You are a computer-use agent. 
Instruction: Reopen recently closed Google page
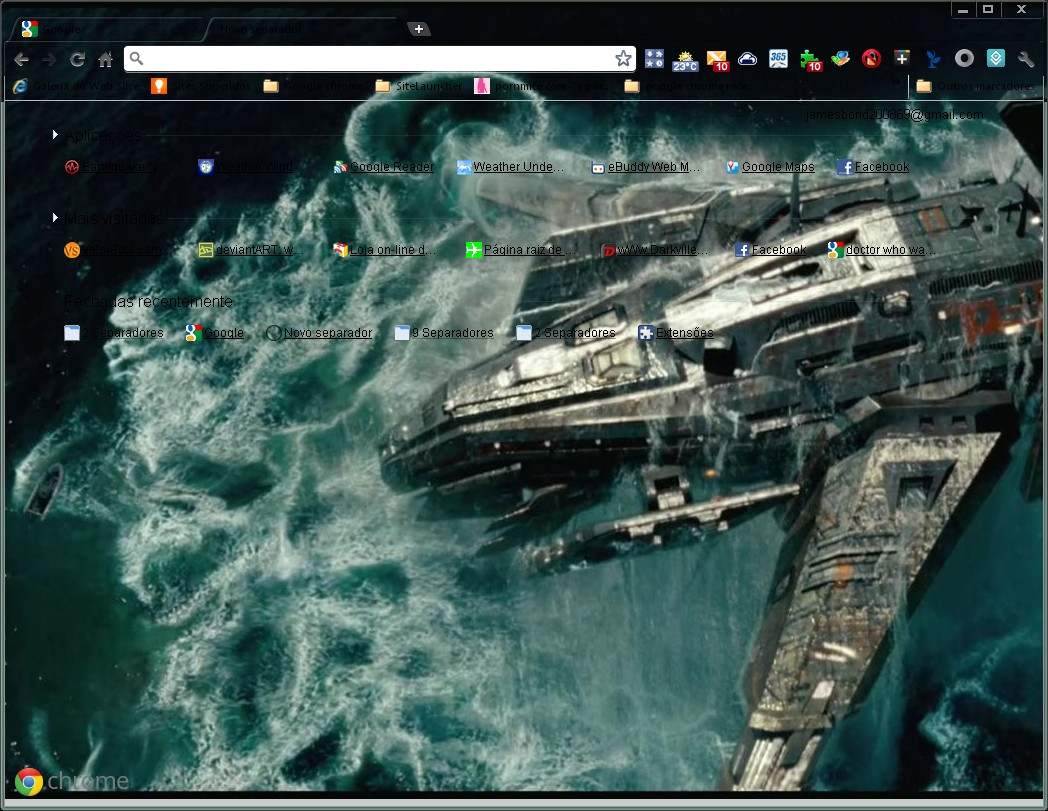(215, 333)
